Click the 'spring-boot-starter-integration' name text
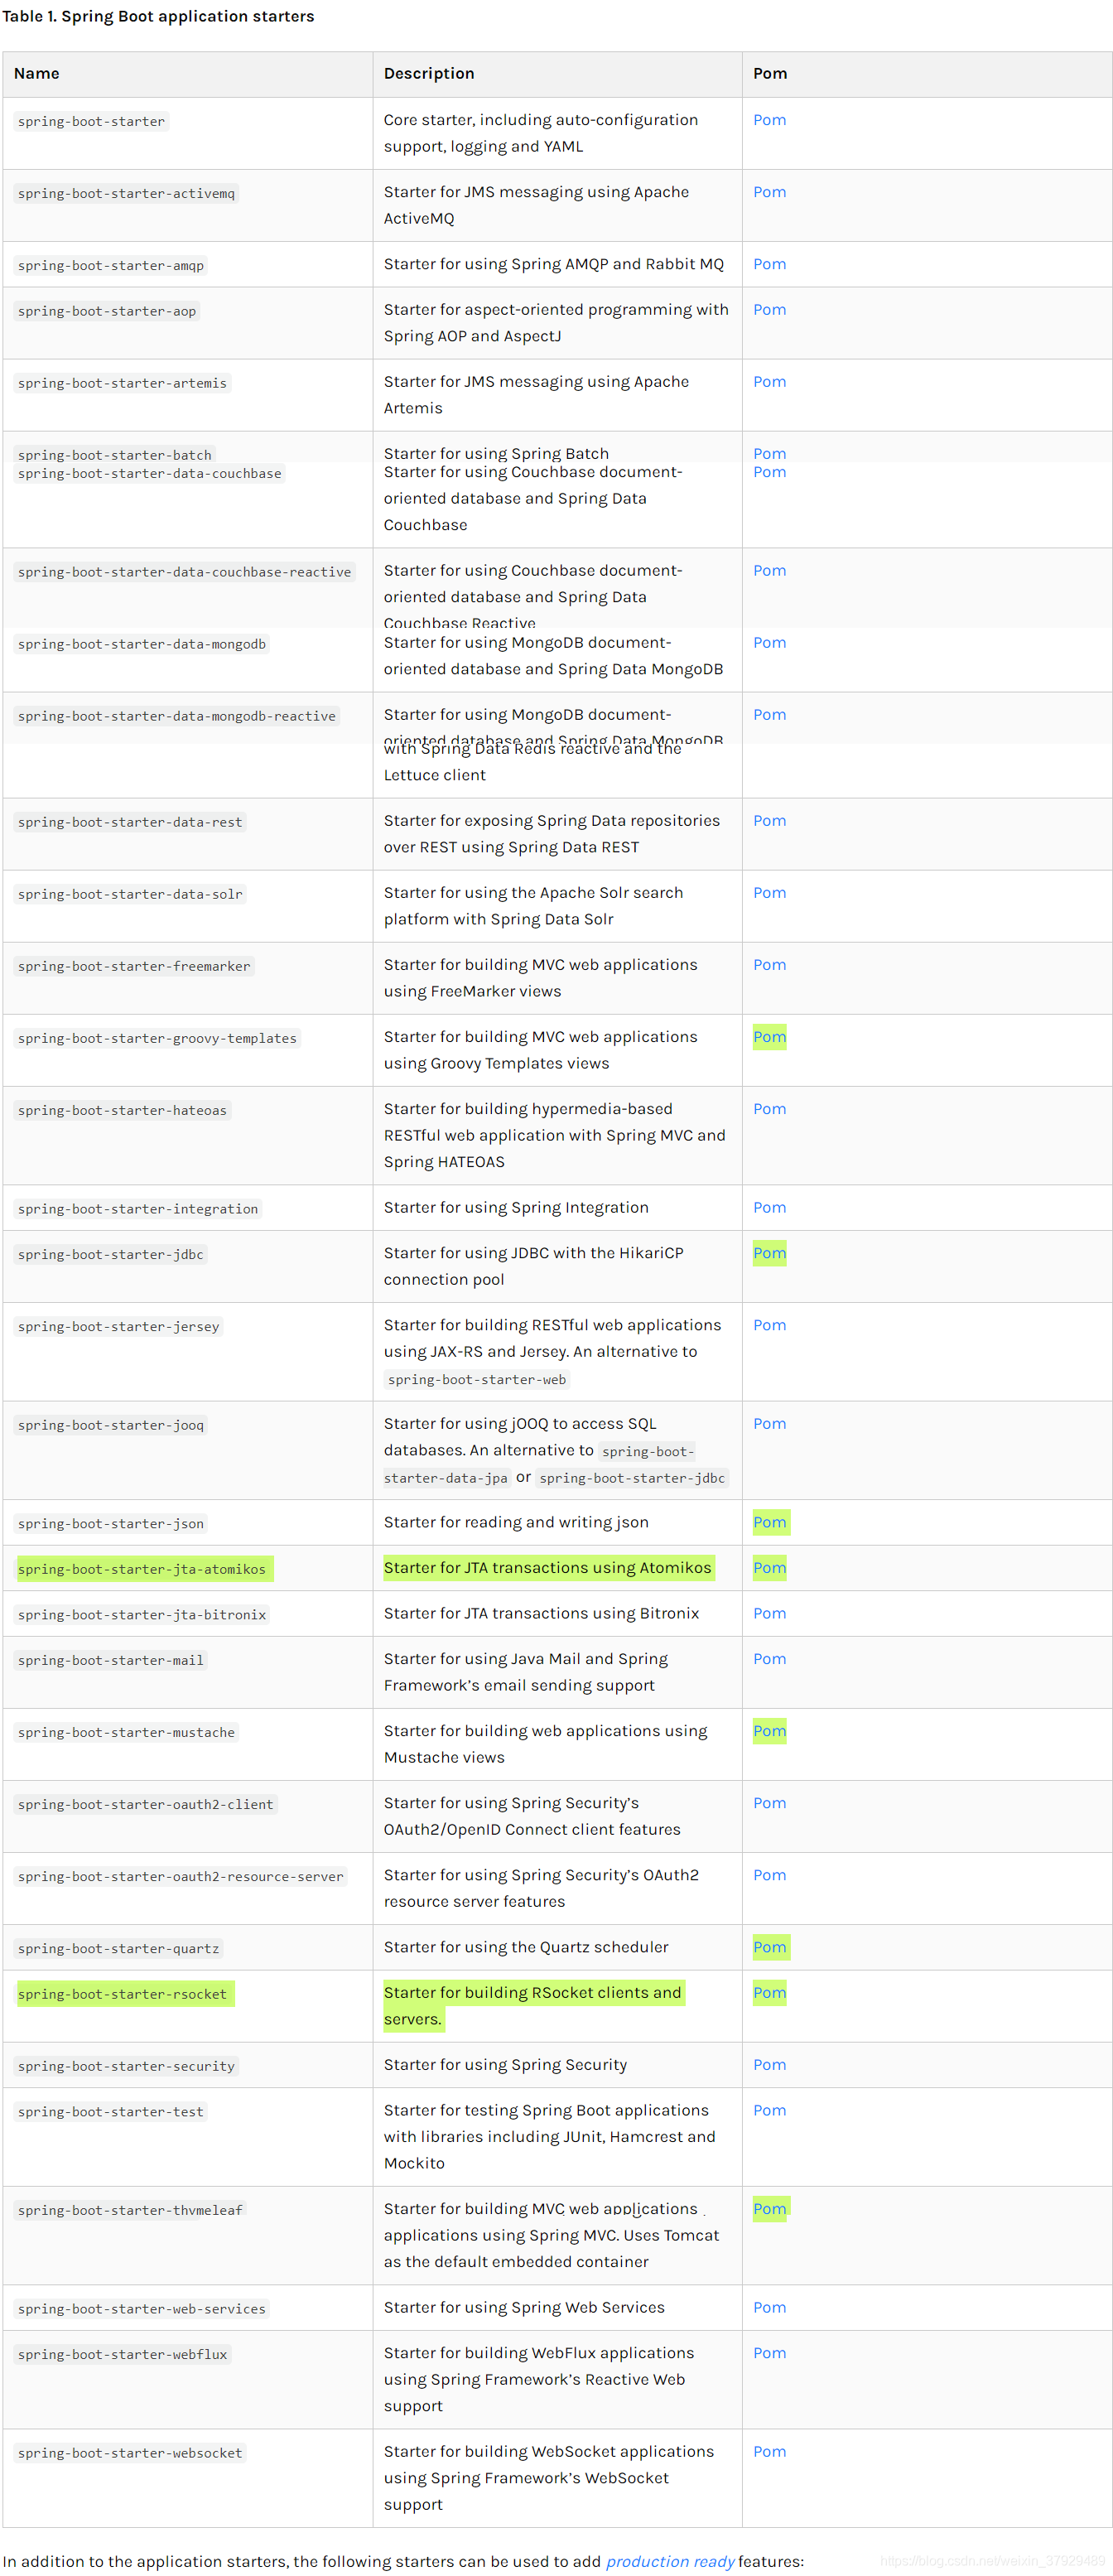Viewport: 1113px width, 2576px height. coord(138,1210)
